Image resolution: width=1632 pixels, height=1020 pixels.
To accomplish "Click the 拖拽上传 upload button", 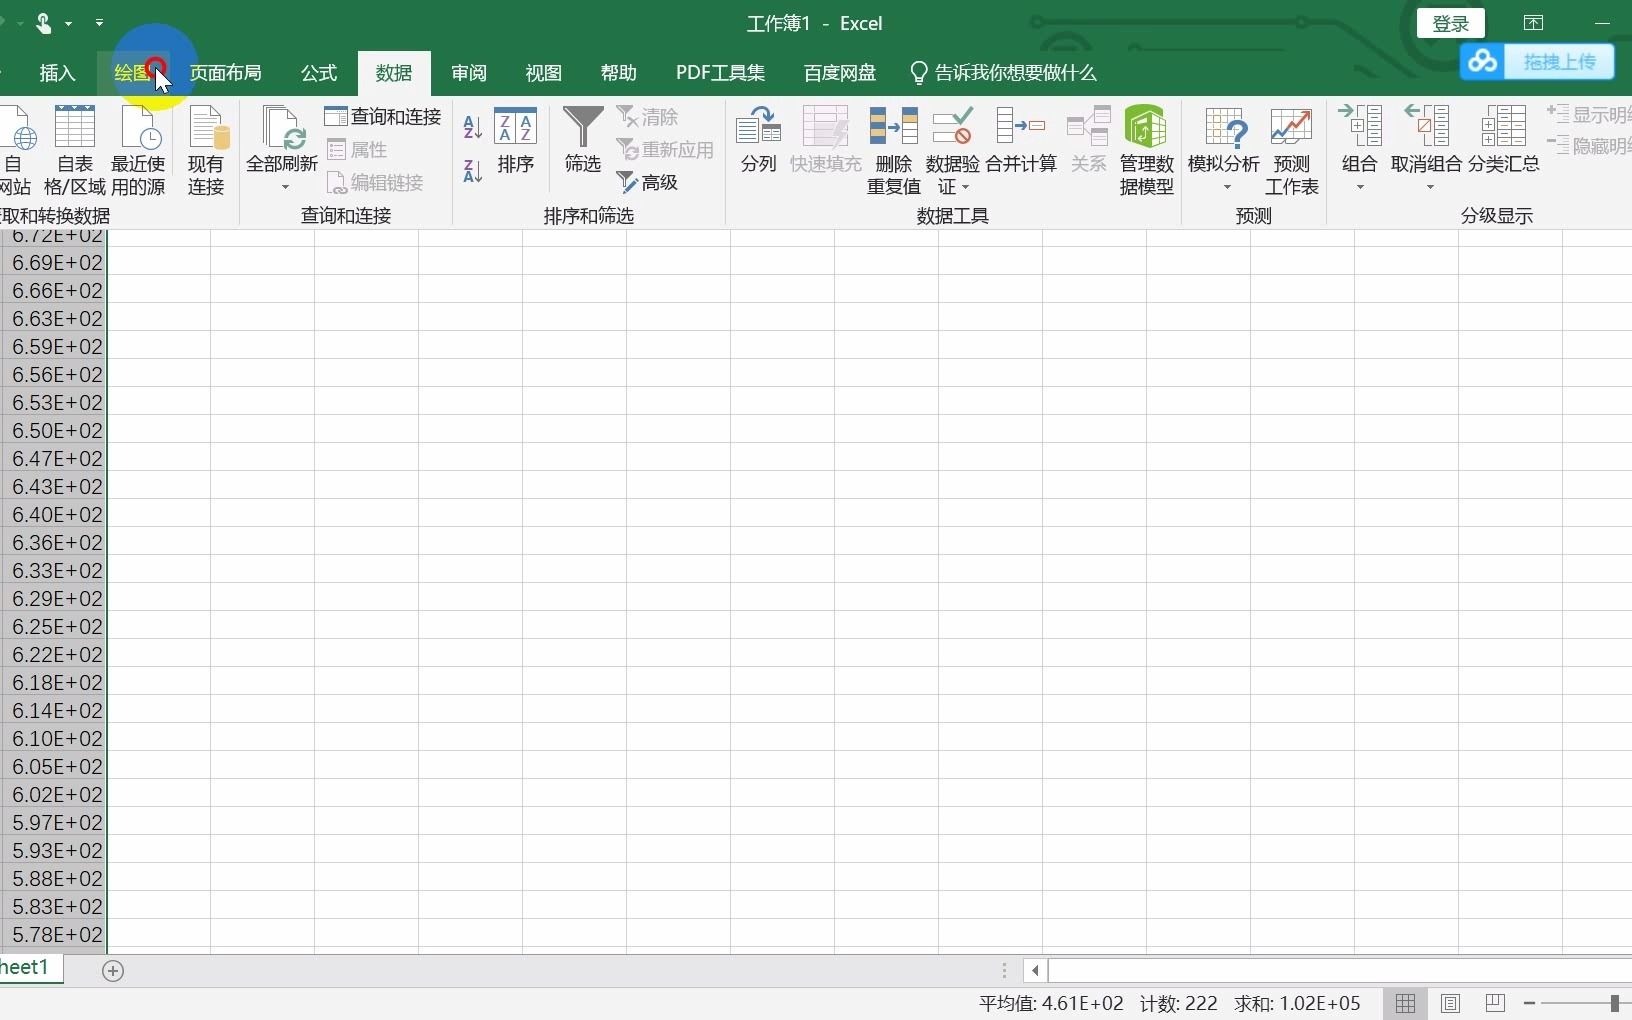I will pyautogui.click(x=1538, y=62).
